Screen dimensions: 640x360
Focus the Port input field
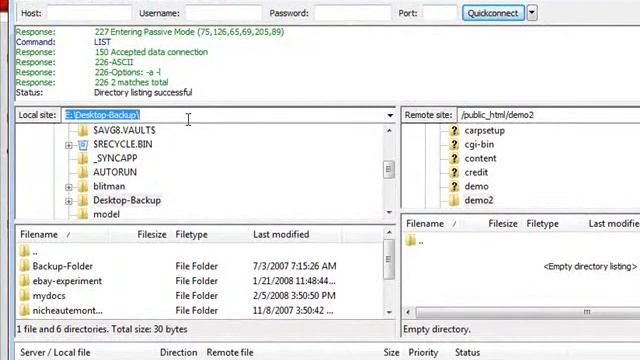click(440, 13)
